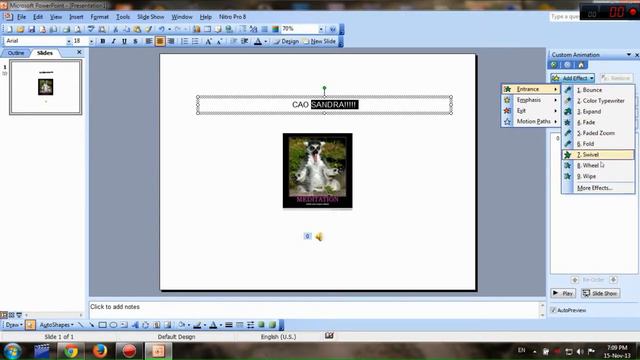Click the Fill Color bucket icon
Screen dimensions: 640x360
(182, 325)
